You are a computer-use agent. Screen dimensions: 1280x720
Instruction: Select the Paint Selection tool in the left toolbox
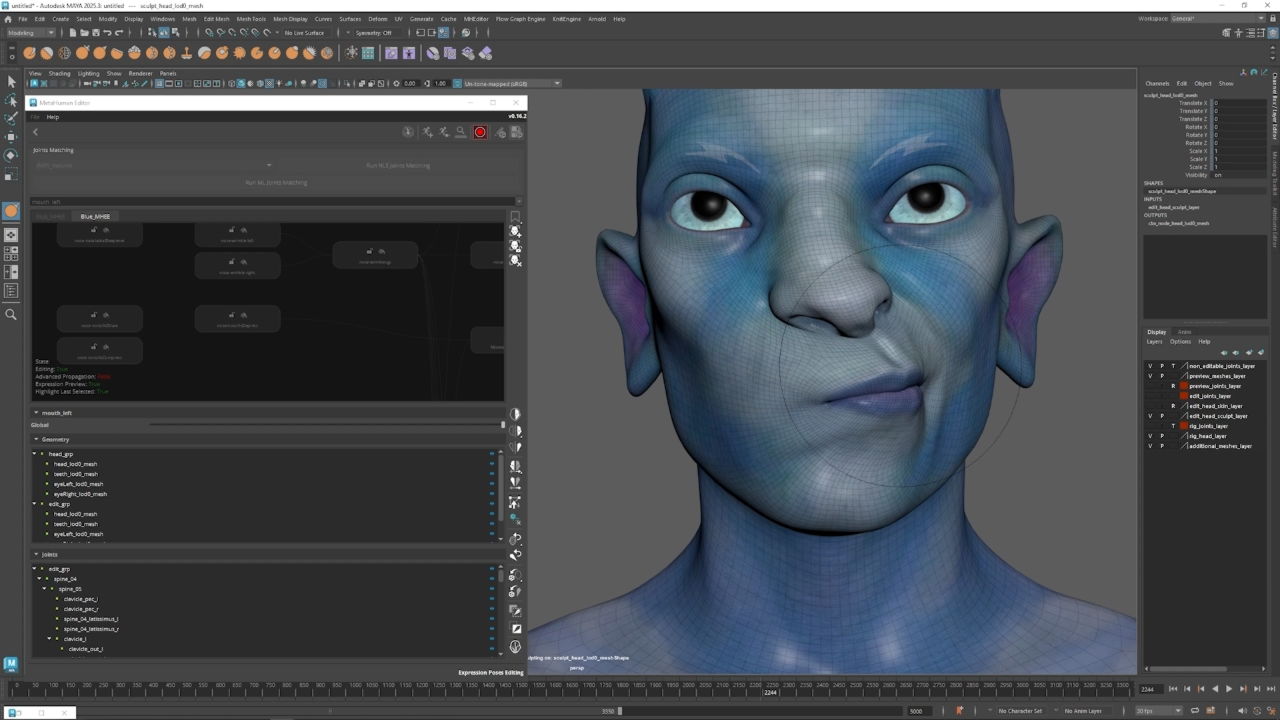[11, 118]
